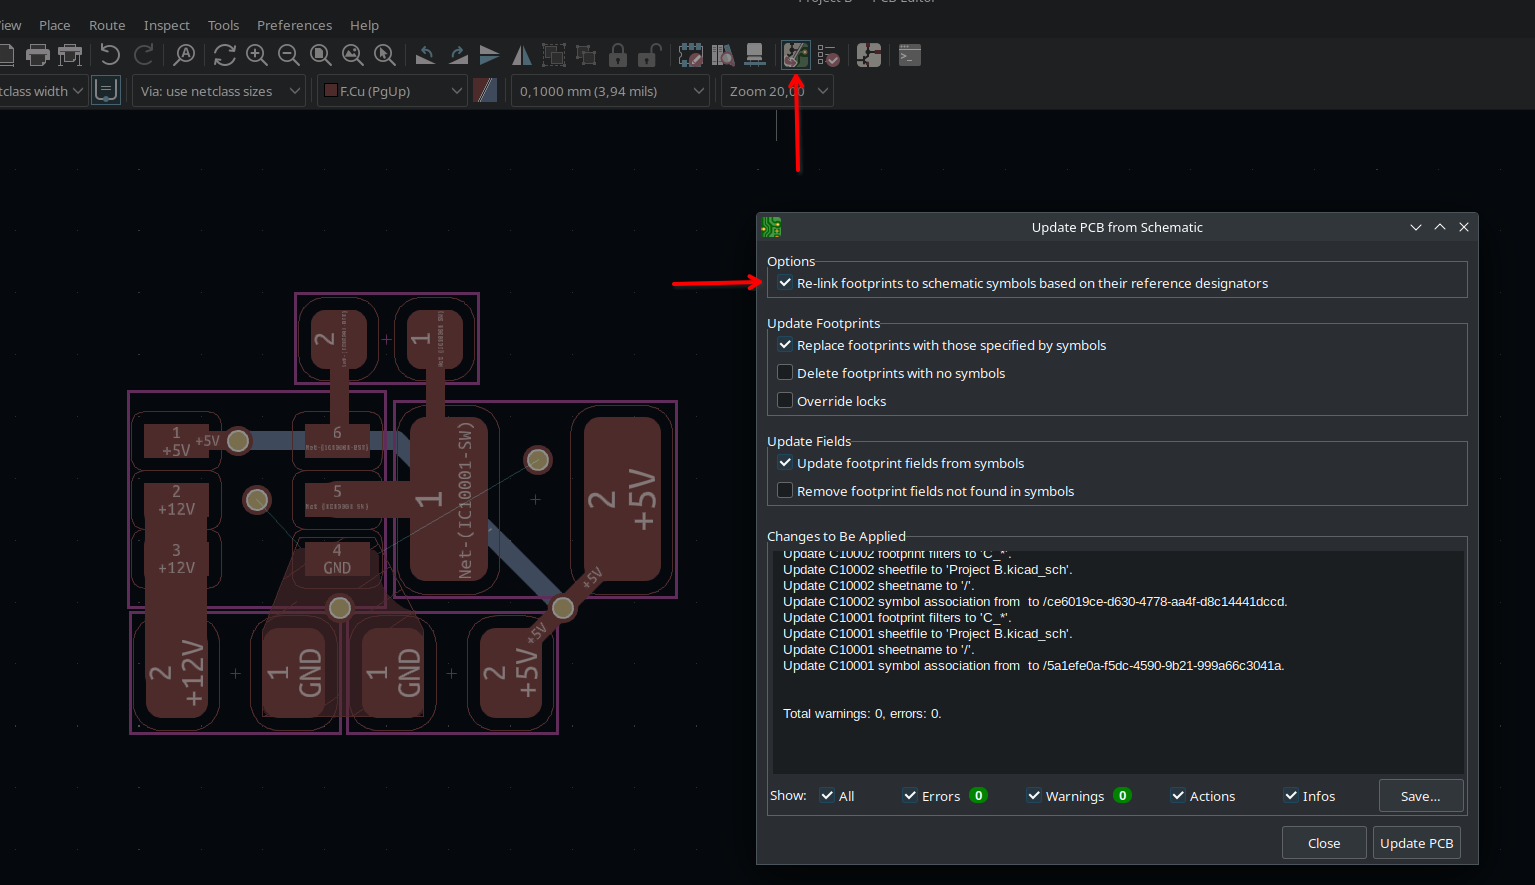Open the Via netclass sizes dropdown
1535x885 pixels.
tap(219, 91)
